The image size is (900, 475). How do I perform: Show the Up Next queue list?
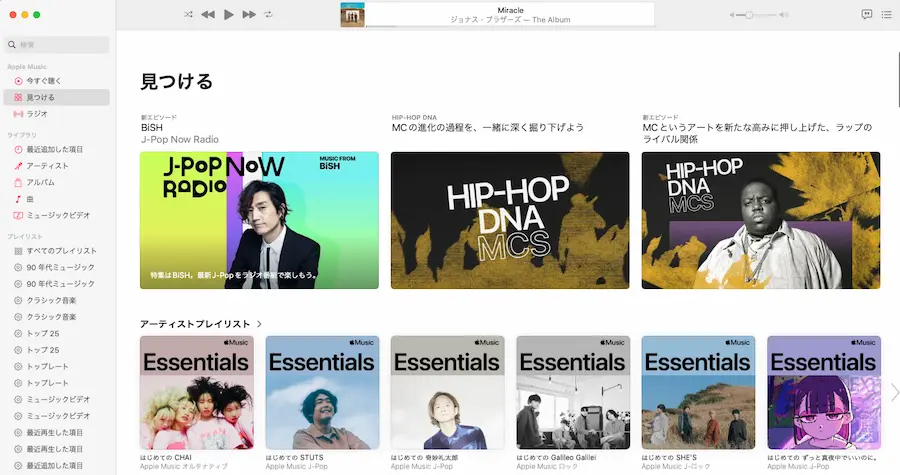pos(886,14)
